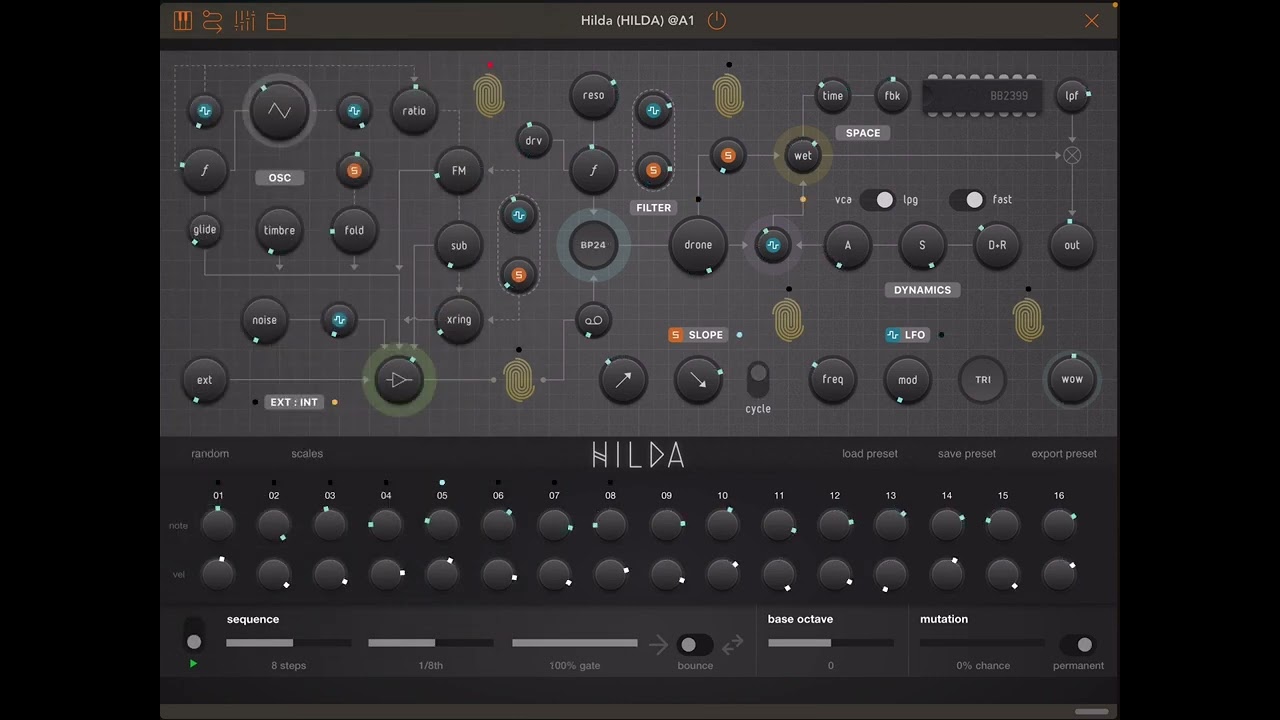The height and width of the screenshot is (720, 1280).
Task: Open the signal routing icon in top bar
Action: point(212,21)
